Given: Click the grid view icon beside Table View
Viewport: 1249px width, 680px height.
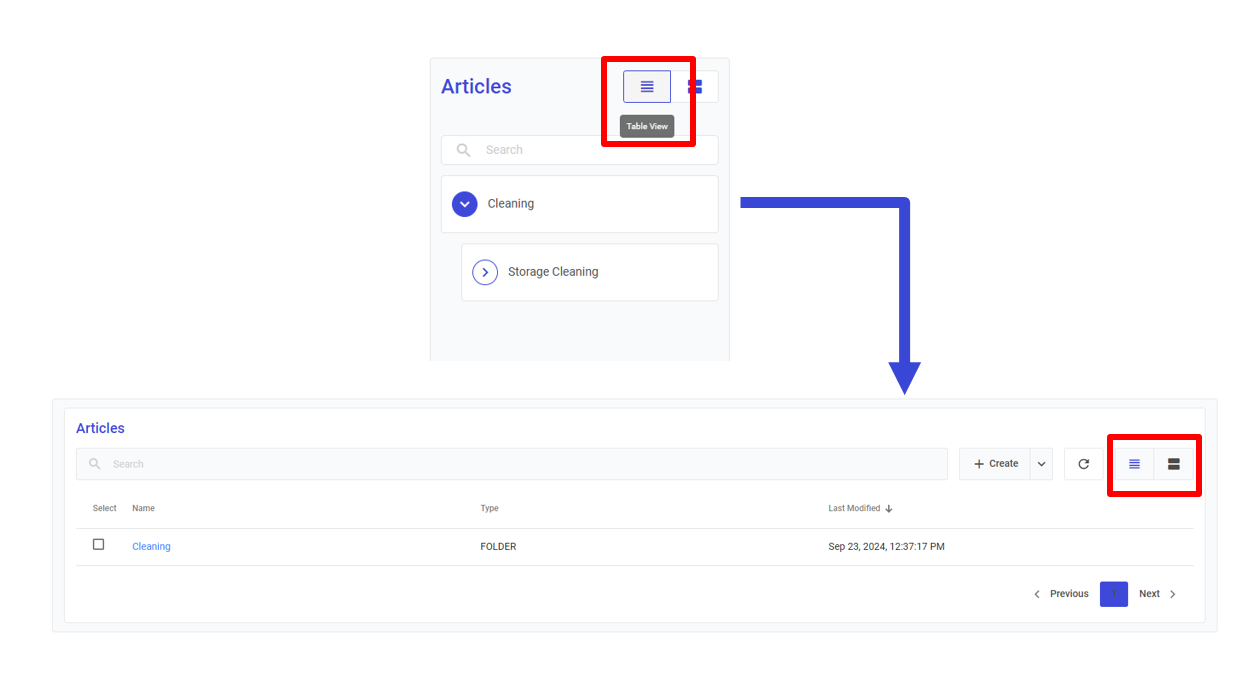Looking at the screenshot, I should pyautogui.click(x=695, y=87).
